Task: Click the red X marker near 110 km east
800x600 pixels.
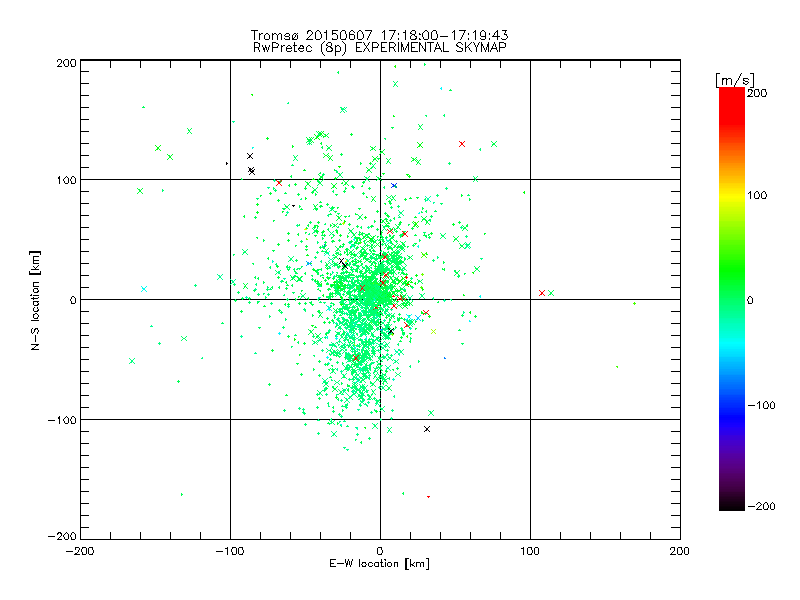Action: click(x=542, y=293)
